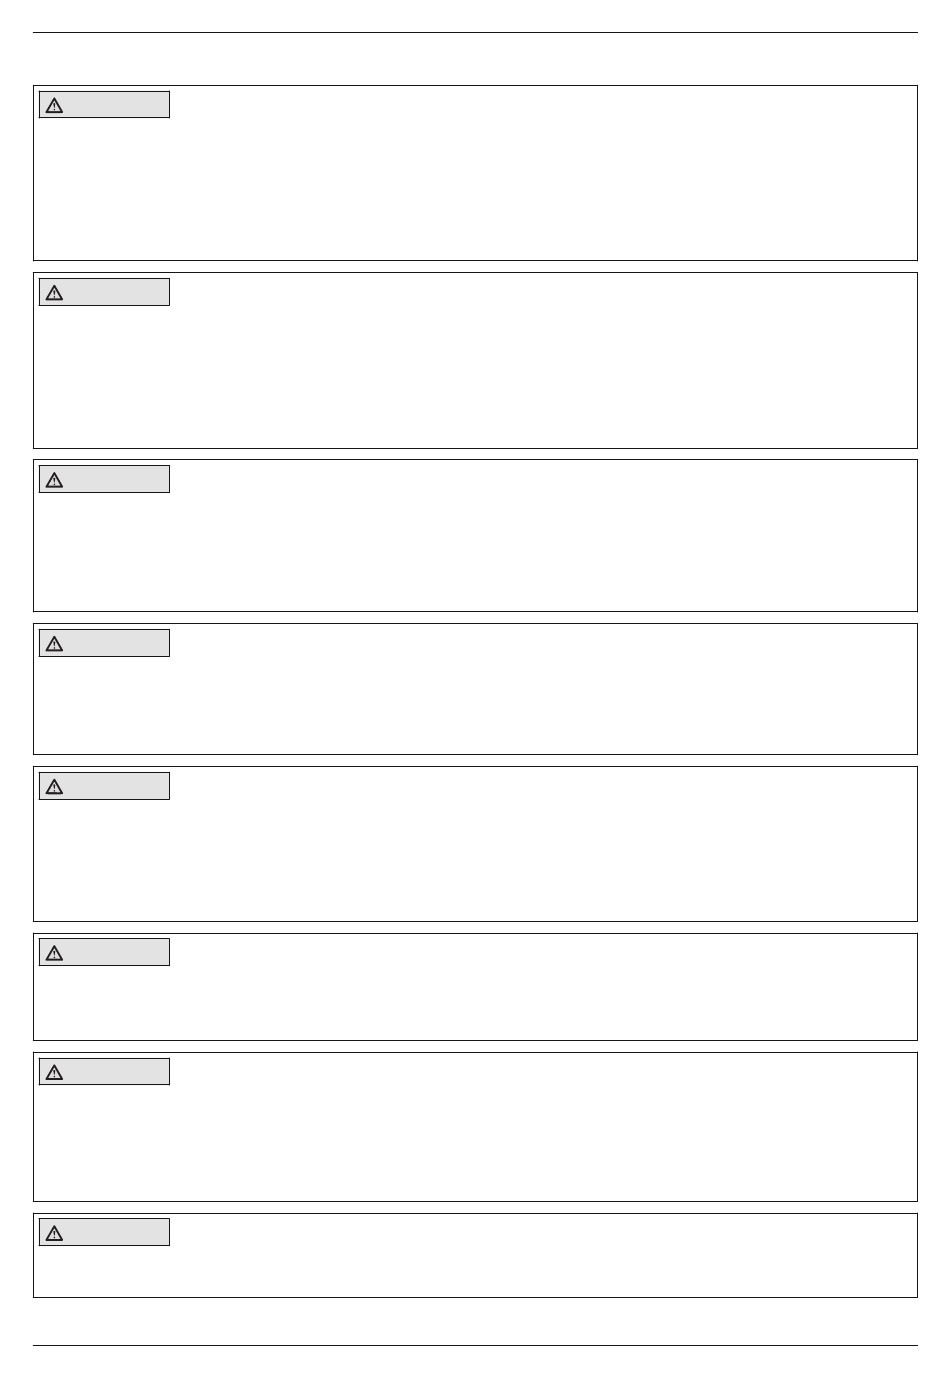
Task: Click the warning triangle in the sixth box
Action: tap(54, 953)
